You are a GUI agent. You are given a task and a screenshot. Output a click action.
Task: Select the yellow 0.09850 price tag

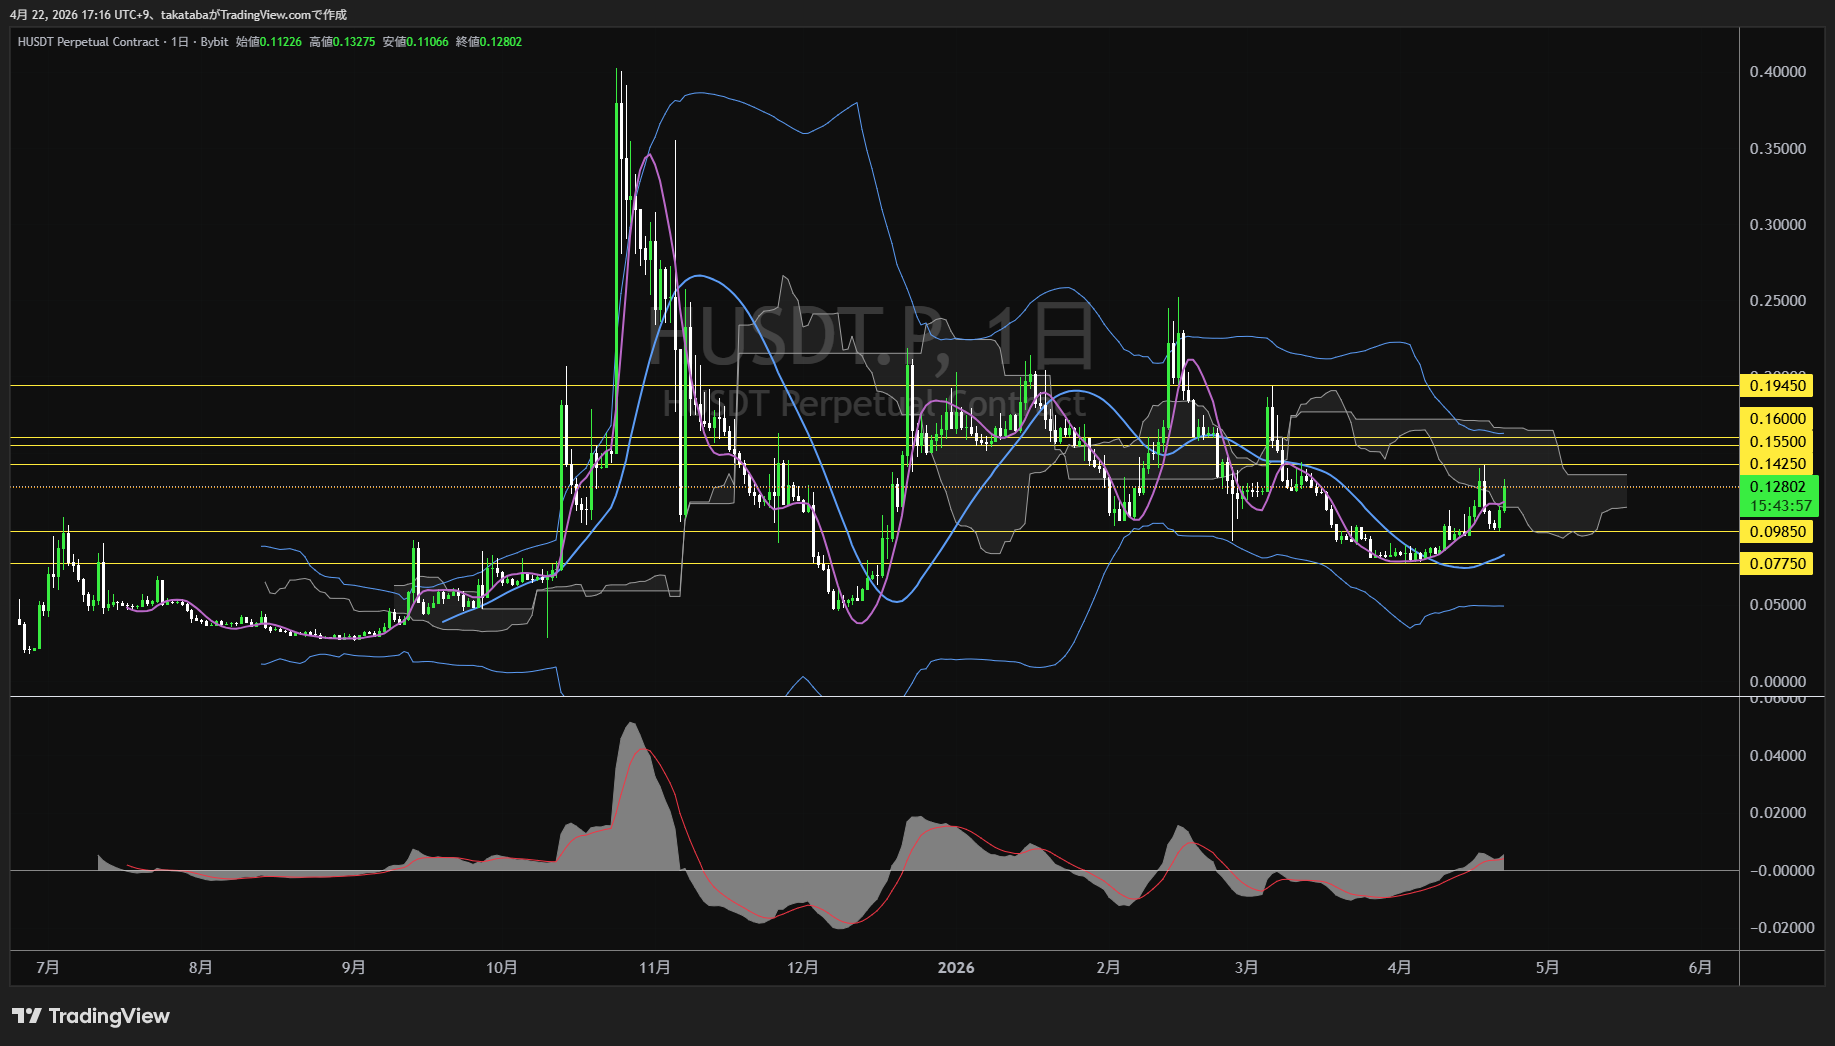(1777, 532)
